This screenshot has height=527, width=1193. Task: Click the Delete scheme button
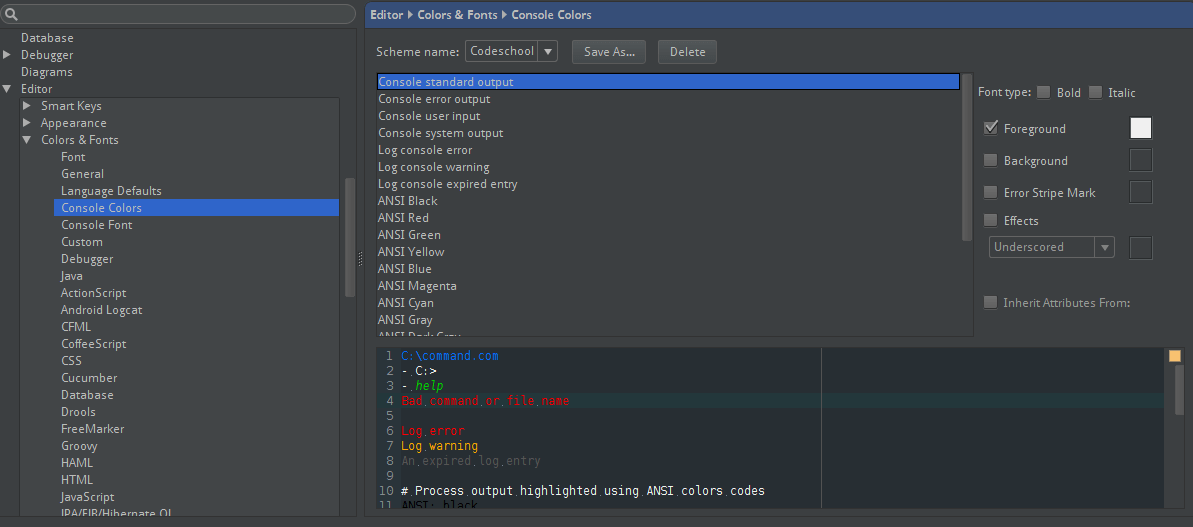pyautogui.click(x=687, y=52)
